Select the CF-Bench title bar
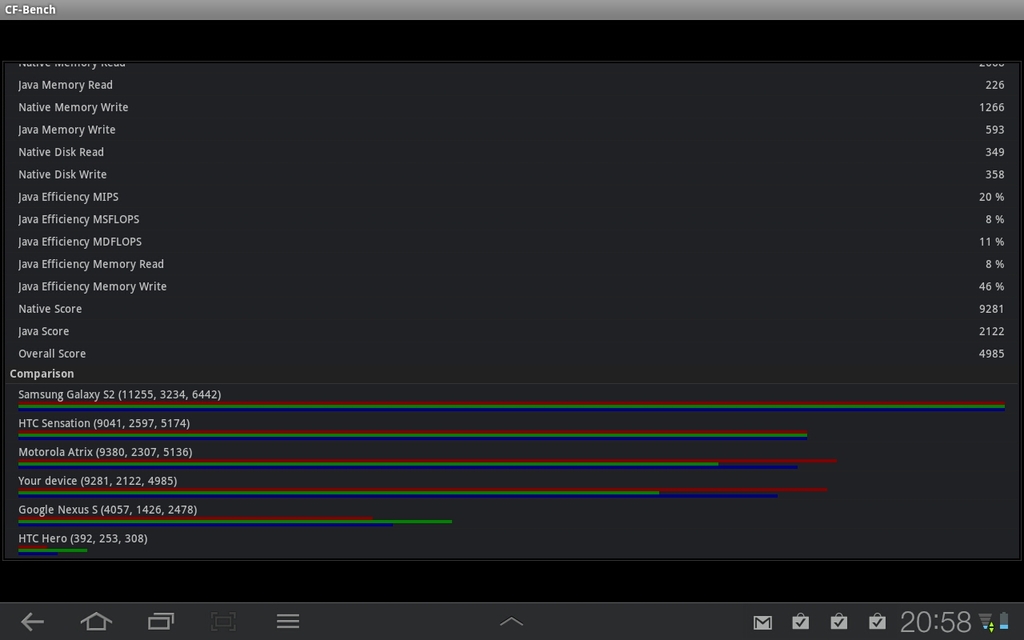Viewport: 1024px width, 640px height. [x=30, y=9]
